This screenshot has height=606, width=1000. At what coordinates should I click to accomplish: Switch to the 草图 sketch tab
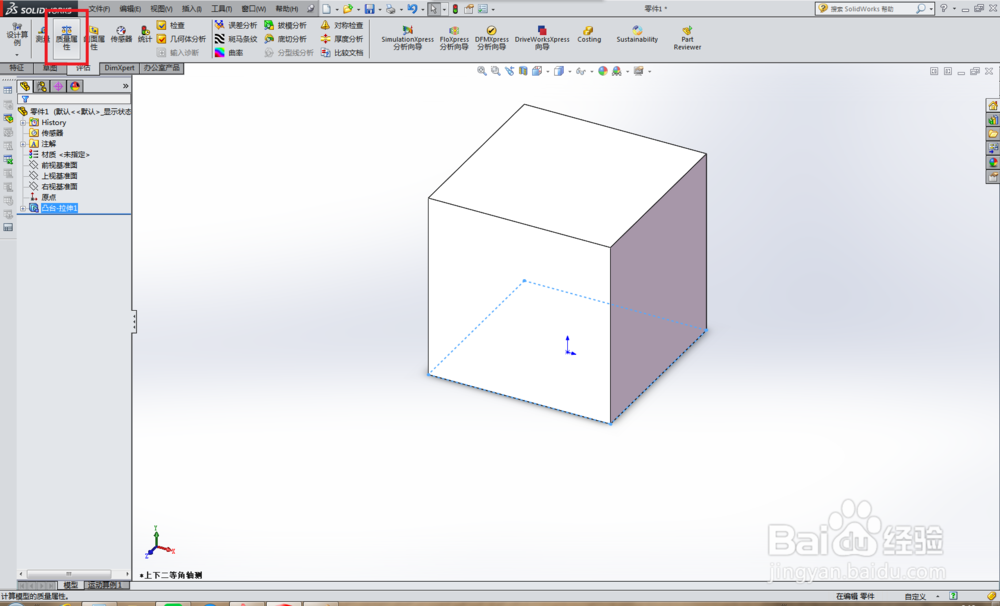tap(50, 68)
